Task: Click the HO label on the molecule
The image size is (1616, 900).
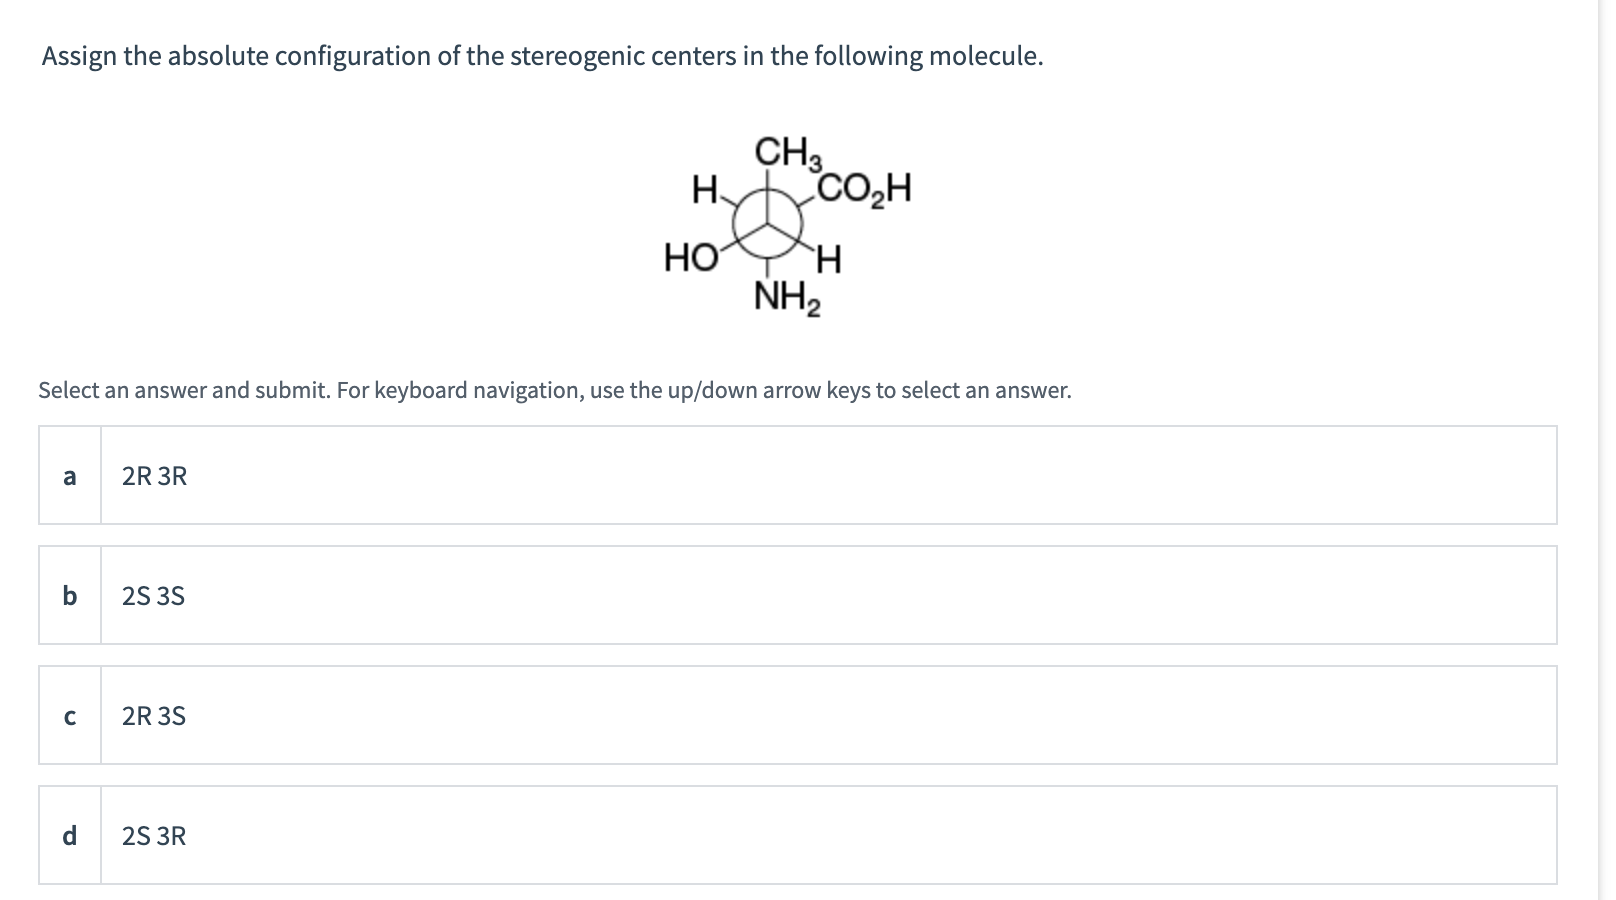Action: click(x=690, y=257)
